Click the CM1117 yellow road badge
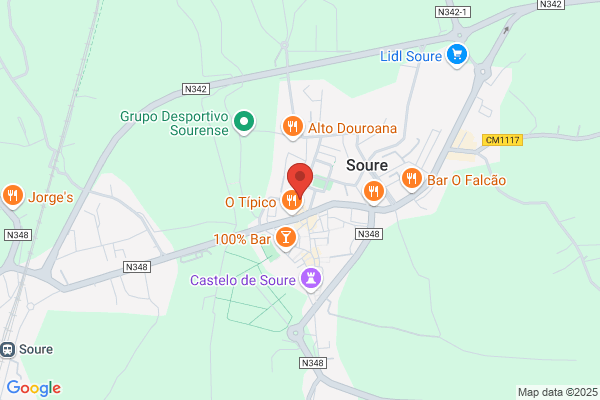This screenshot has width=600, height=400. click(x=502, y=140)
